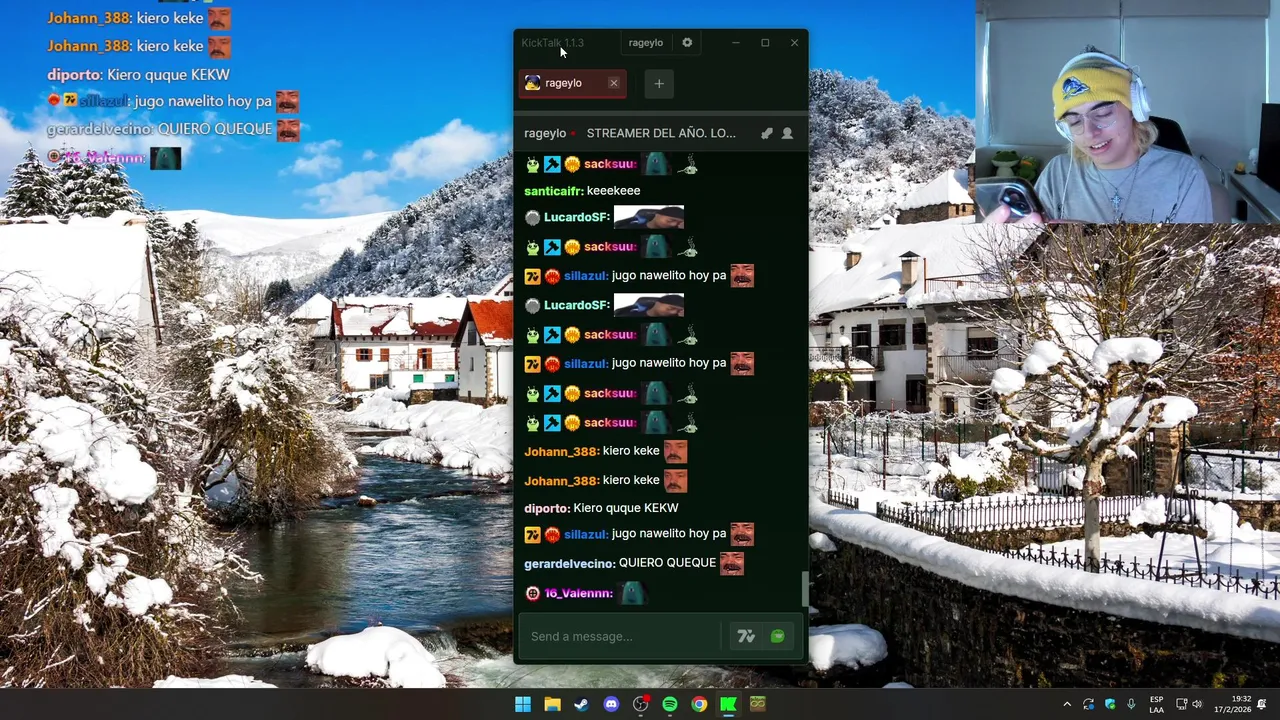The height and width of the screenshot is (720, 1280).
Task: Click the badge icon next to I6_Valennn
Action: (532, 594)
